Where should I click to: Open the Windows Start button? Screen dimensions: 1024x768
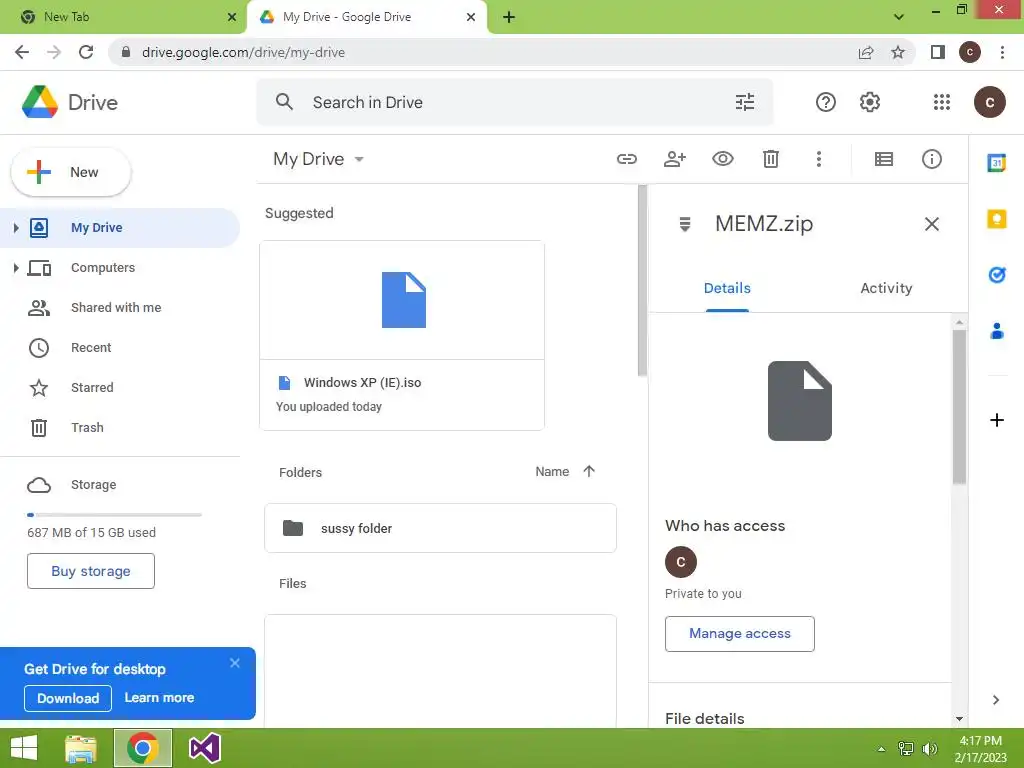click(24, 748)
